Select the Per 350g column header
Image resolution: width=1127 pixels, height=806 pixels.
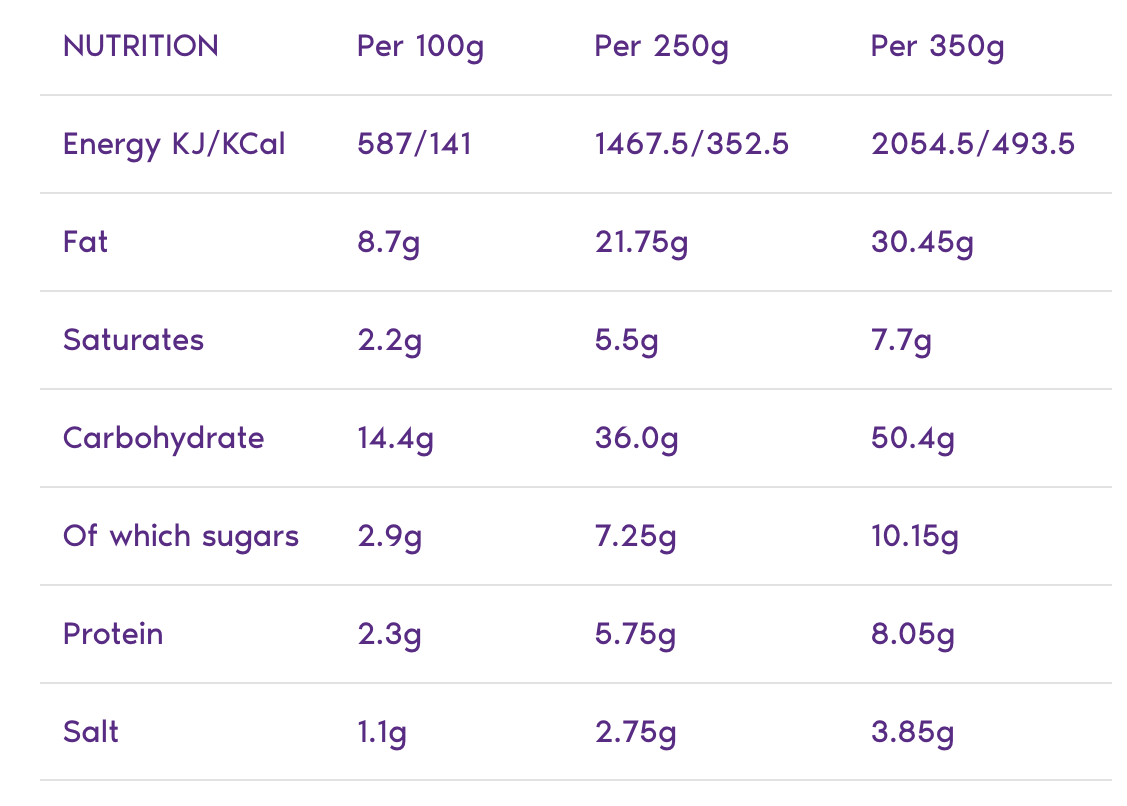937,47
